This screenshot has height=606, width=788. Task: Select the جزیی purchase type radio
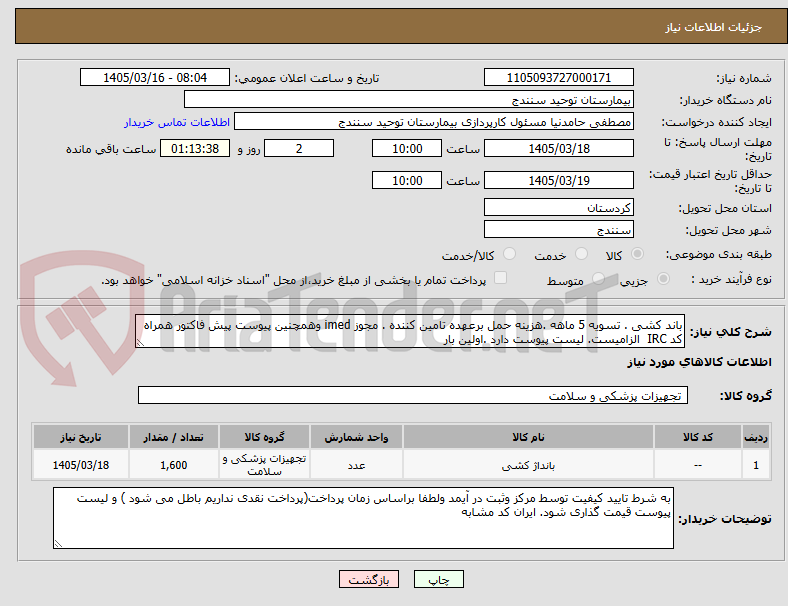[x=663, y=279]
